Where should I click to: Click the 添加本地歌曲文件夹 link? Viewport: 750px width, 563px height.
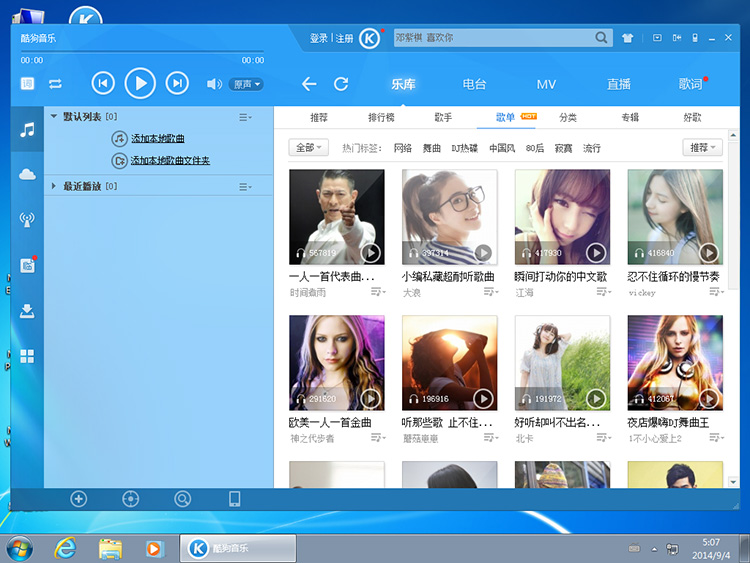(x=170, y=161)
